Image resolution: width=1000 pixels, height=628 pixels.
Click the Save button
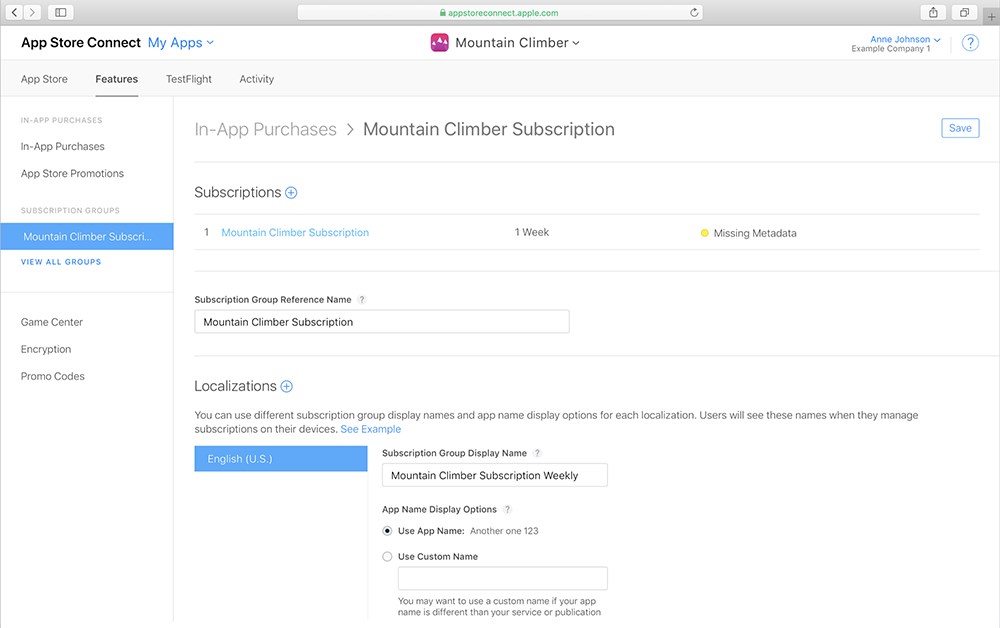click(x=960, y=128)
